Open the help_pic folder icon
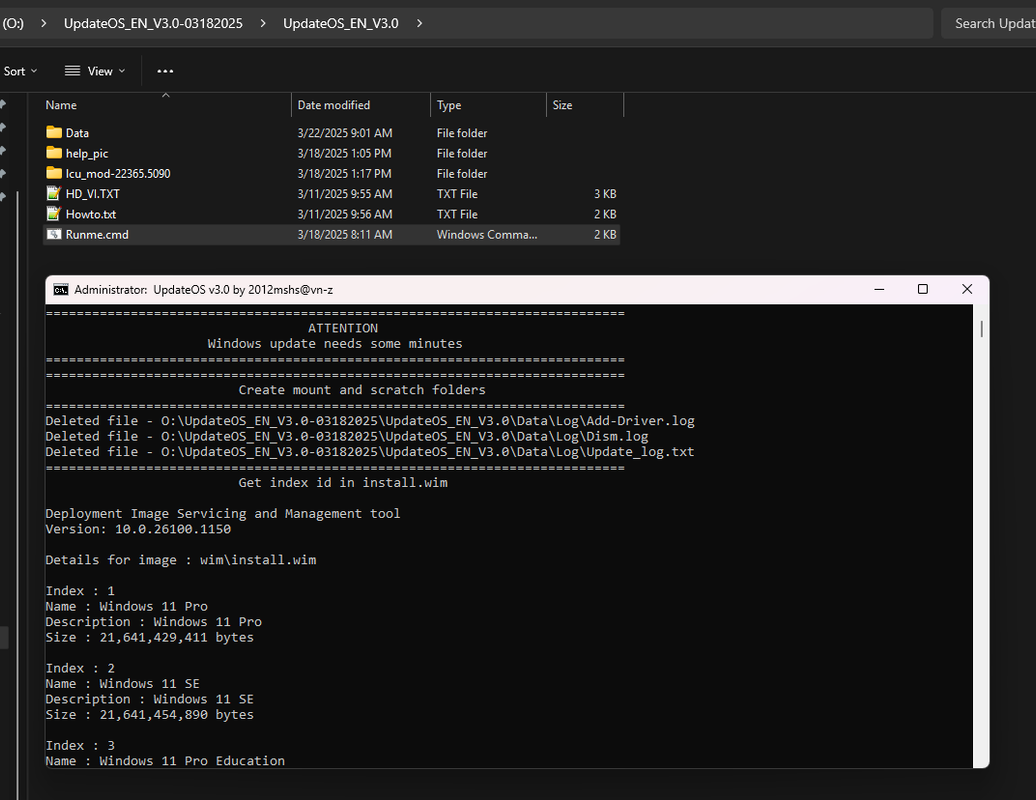This screenshot has width=1036, height=800. tap(54, 153)
